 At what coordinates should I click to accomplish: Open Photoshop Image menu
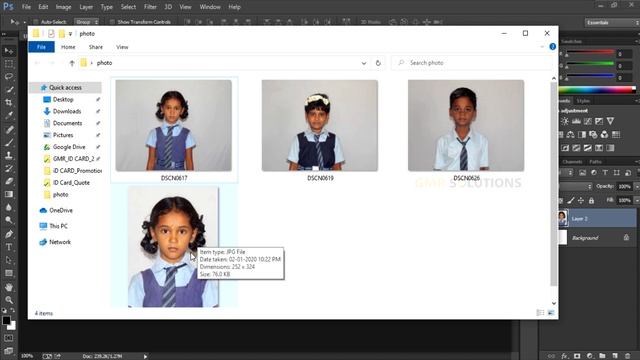(x=63, y=7)
